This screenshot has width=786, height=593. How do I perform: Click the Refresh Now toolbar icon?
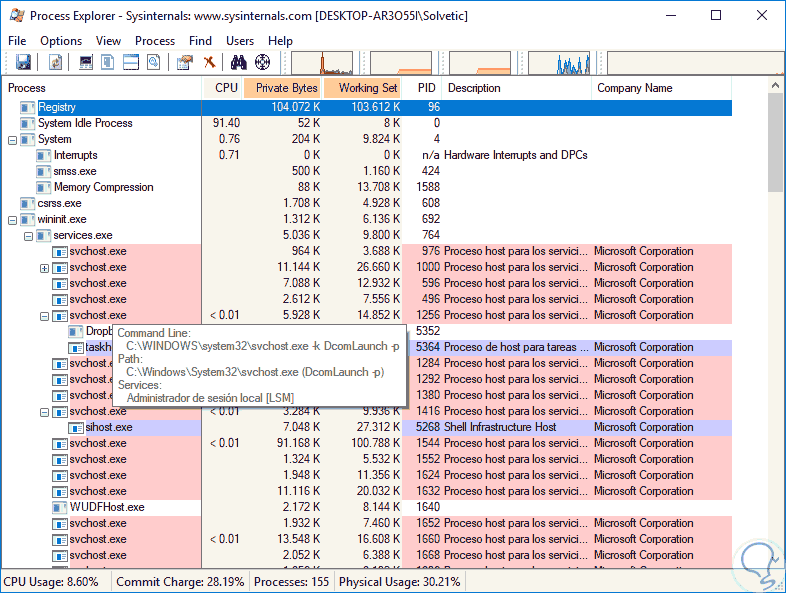tap(56, 63)
